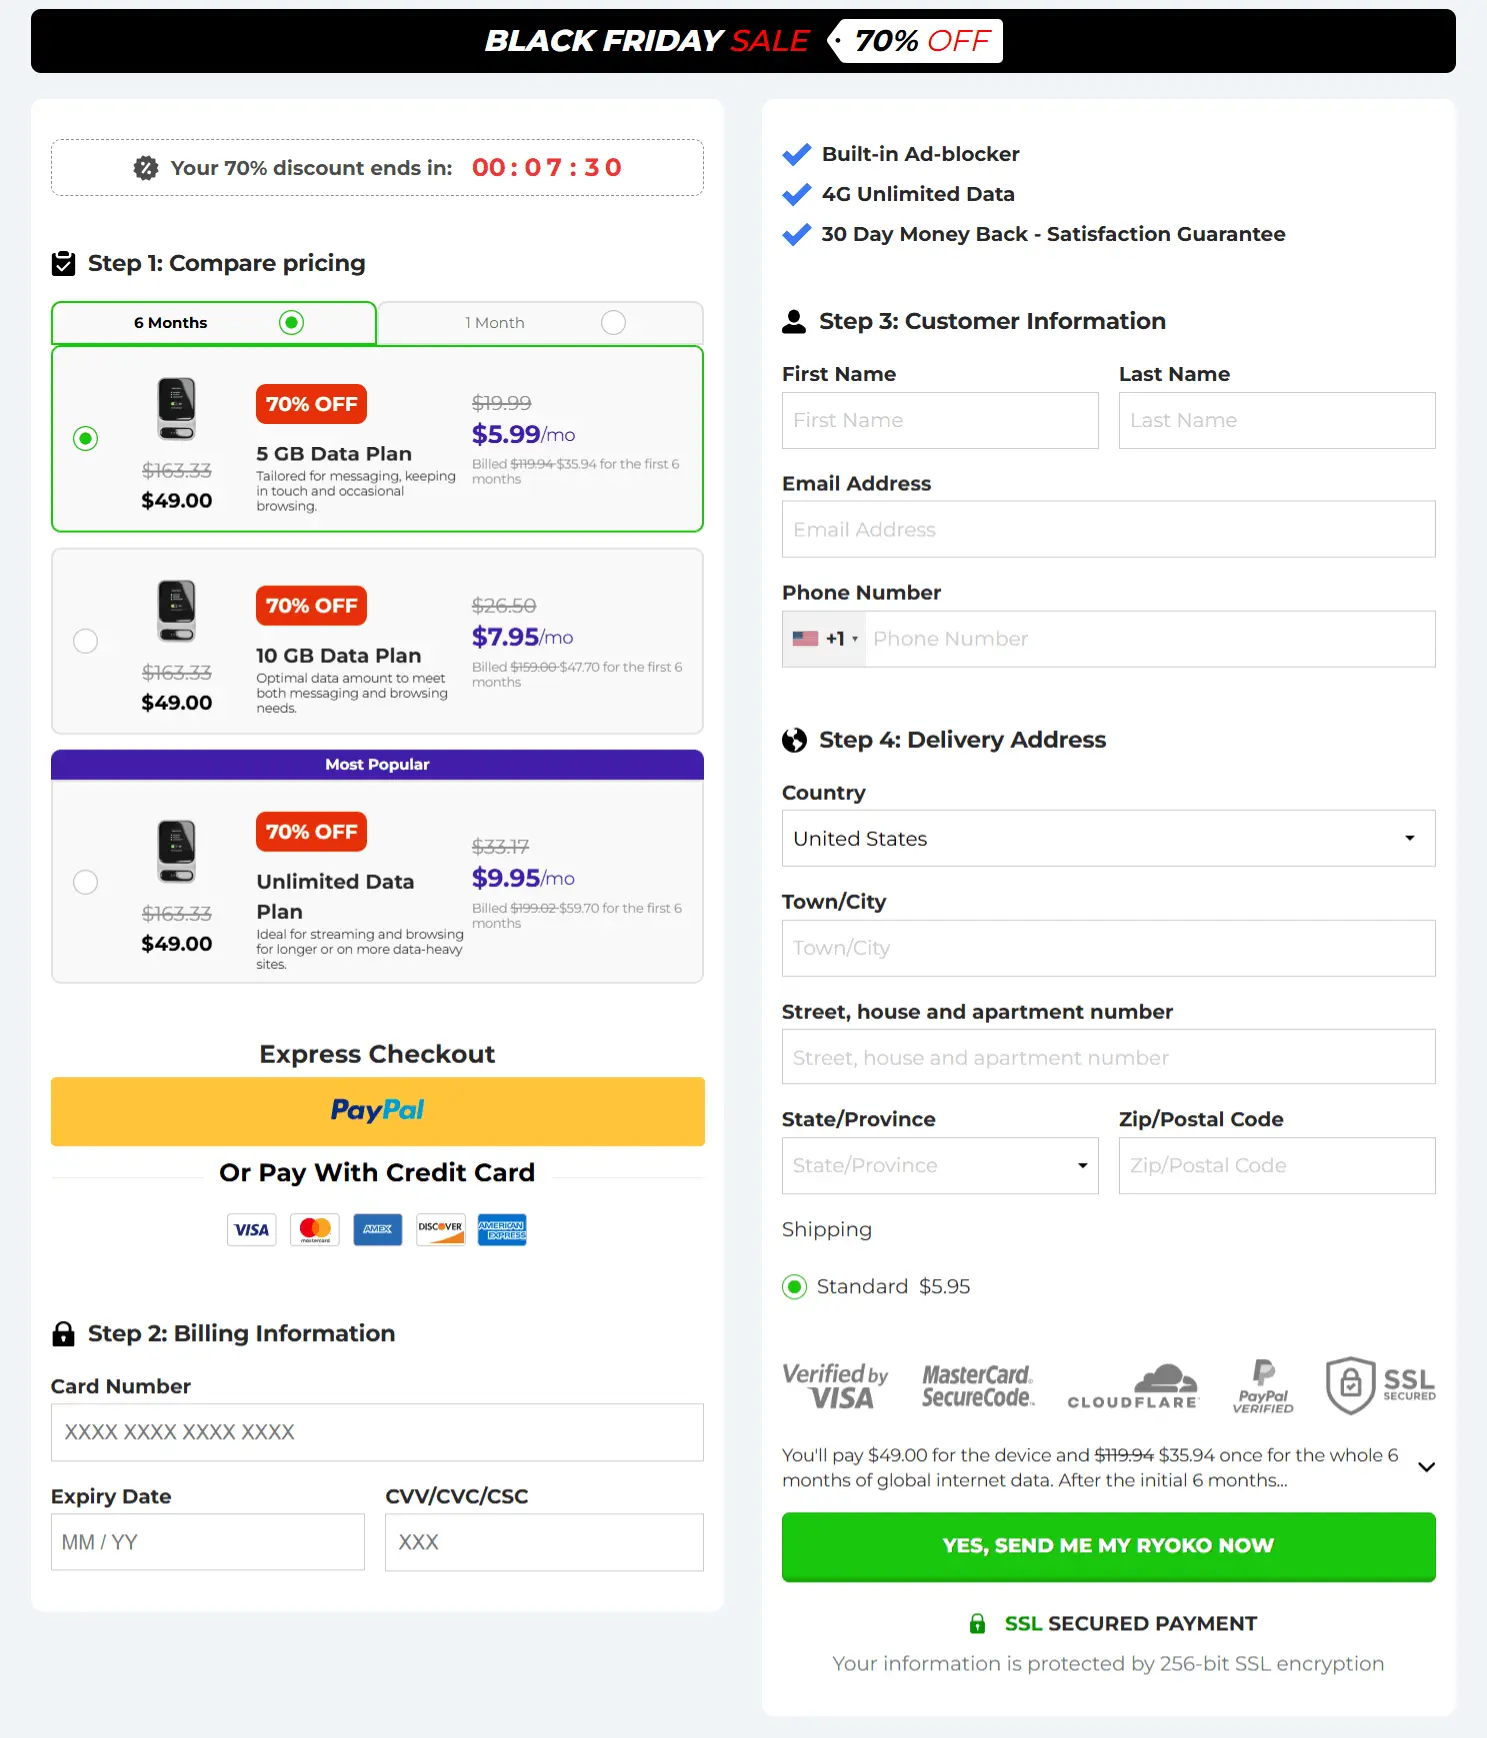The height and width of the screenshot is (1738, 1487).
Task: Click the SSL Secured shield badge
Action: pyautogui.click(x=1381, y=1386)
